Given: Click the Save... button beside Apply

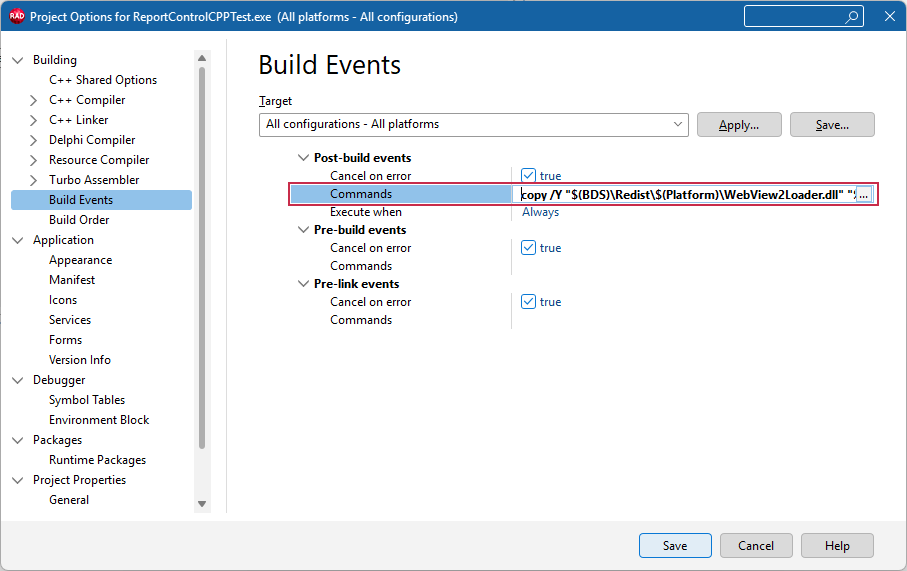Looking at the screenshot, I should point(832,125).
